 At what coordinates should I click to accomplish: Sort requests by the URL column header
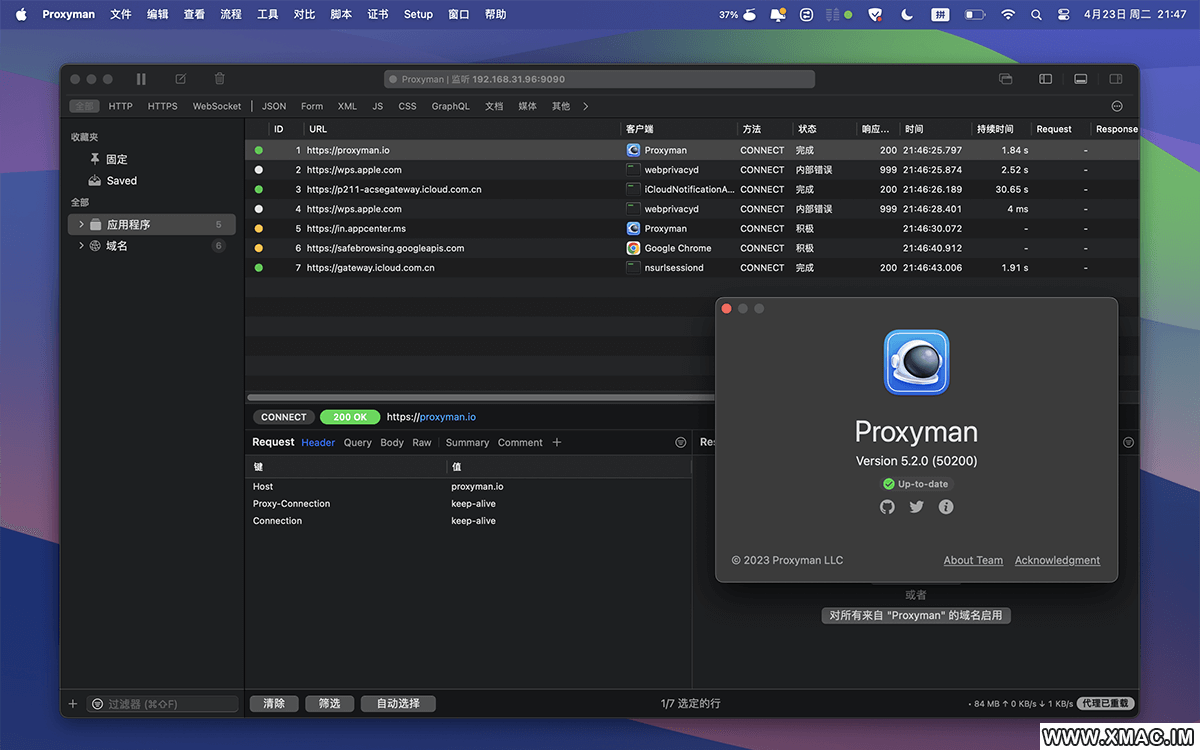pyautogui.click(x=463, y=129)
